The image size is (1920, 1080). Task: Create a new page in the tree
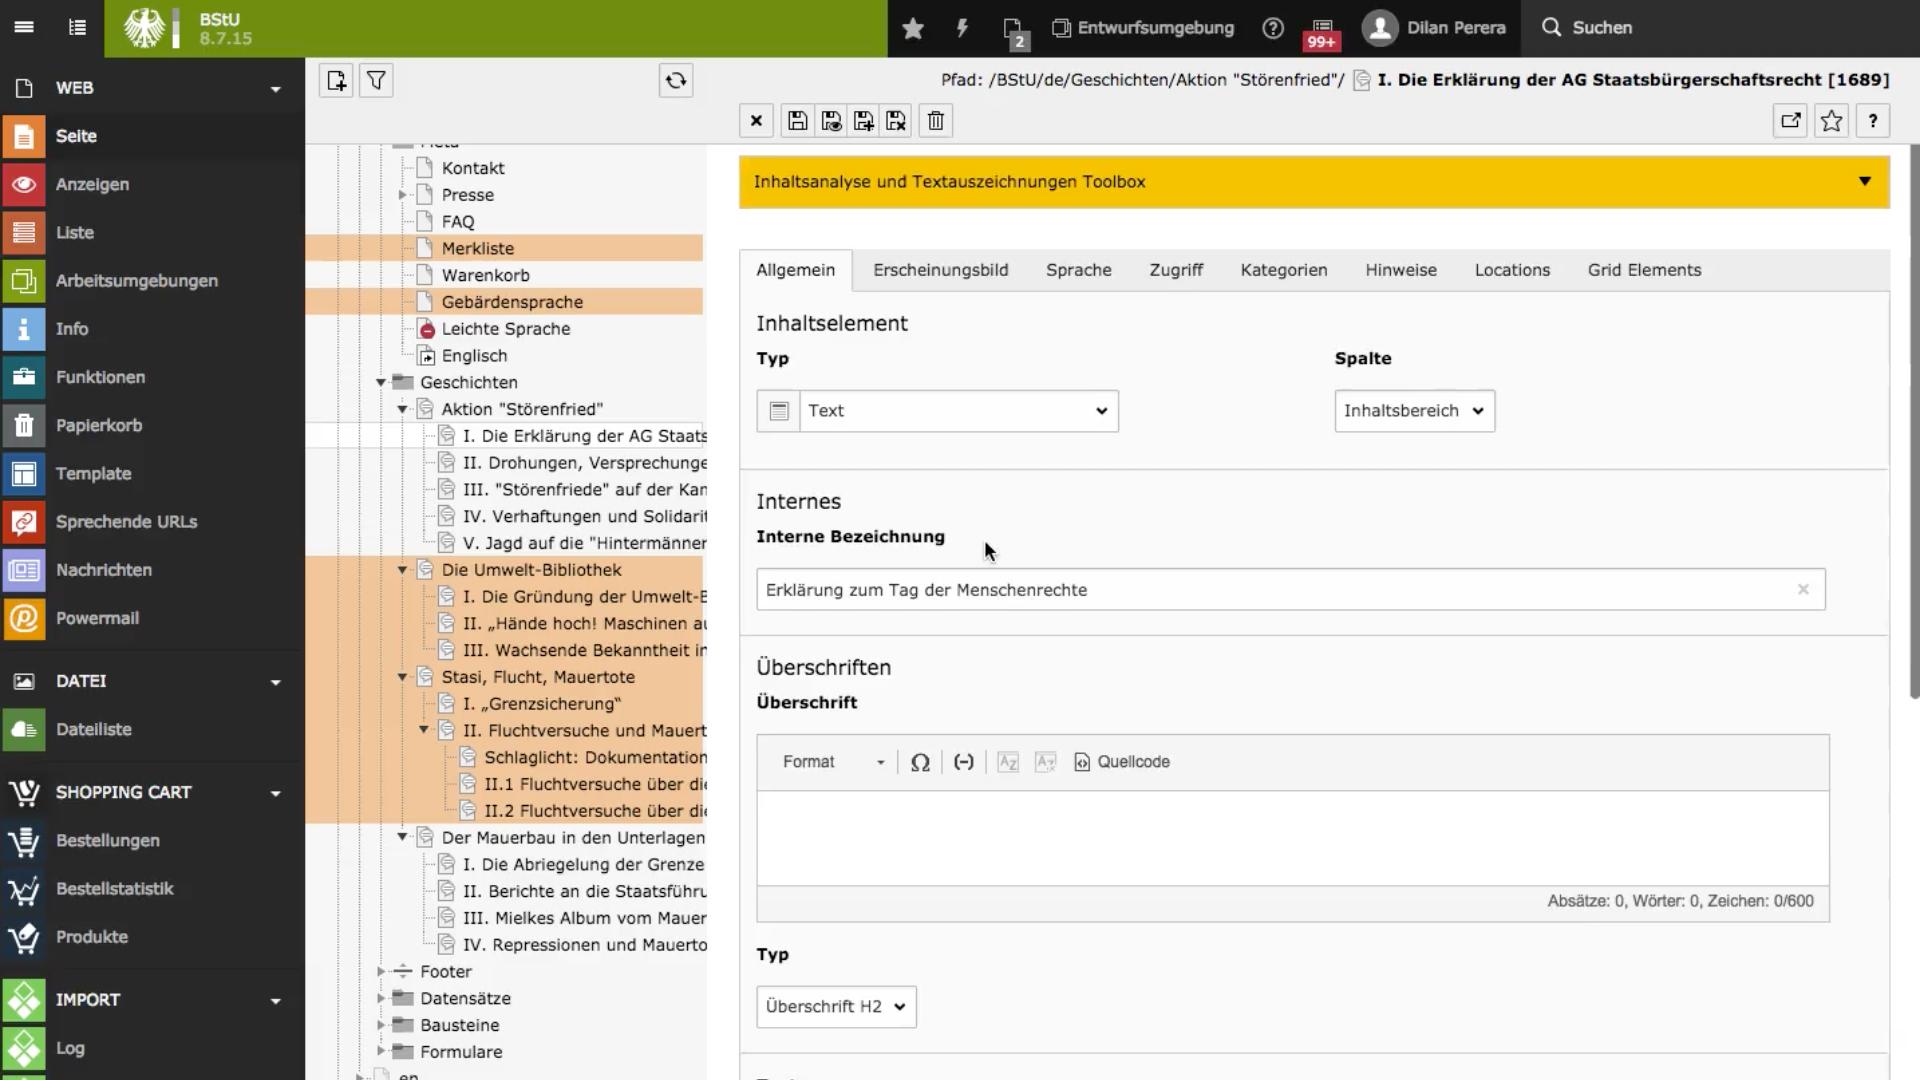pyautogui.click(x=336, y=80)
